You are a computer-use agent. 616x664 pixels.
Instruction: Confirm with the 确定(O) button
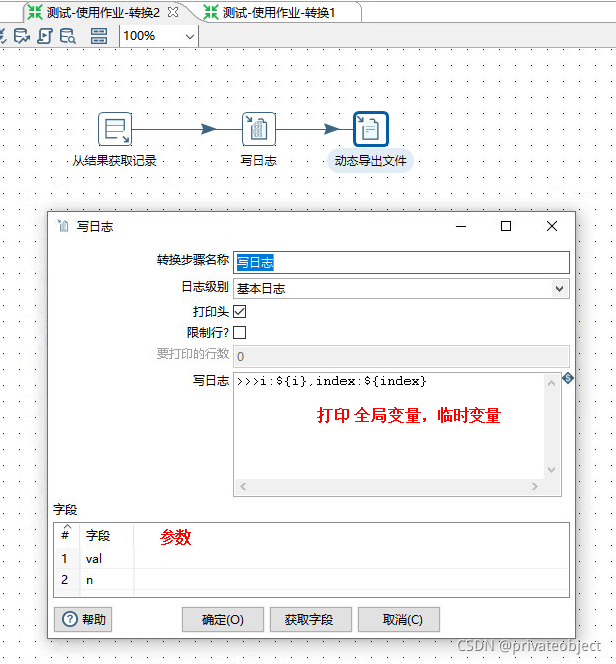[223, 620]
